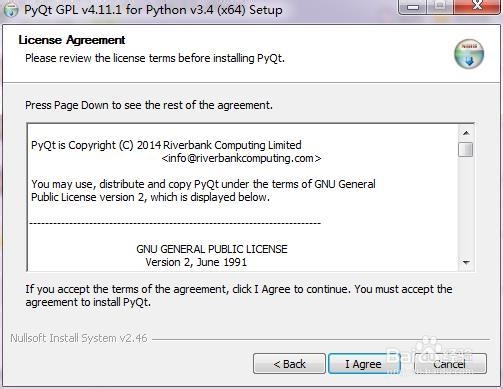503x389 pixels.
Task: Click the NSIS installer logo in header
Action: 469,54
